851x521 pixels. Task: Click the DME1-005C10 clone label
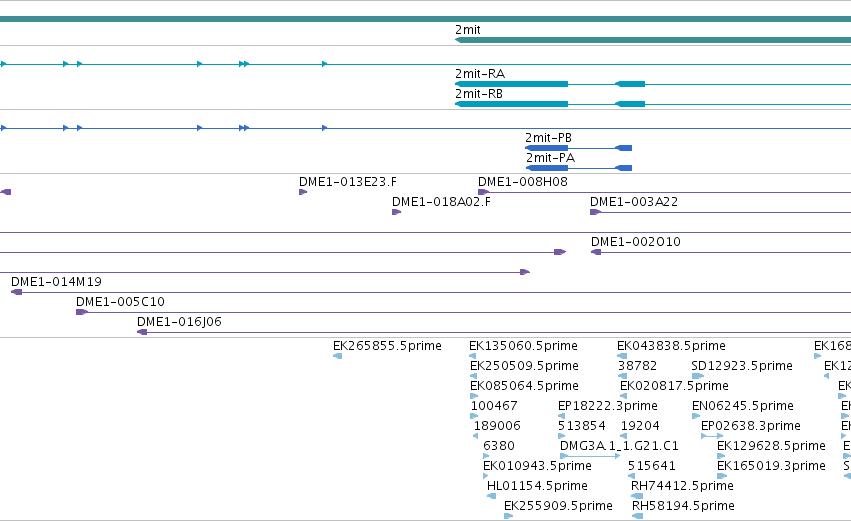coord(120,302)
